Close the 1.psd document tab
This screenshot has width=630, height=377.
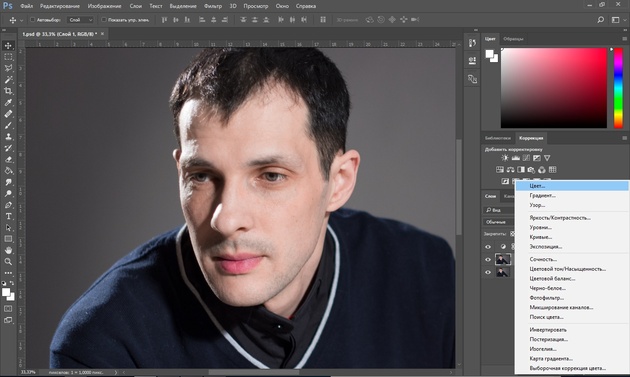coord(102,34)
